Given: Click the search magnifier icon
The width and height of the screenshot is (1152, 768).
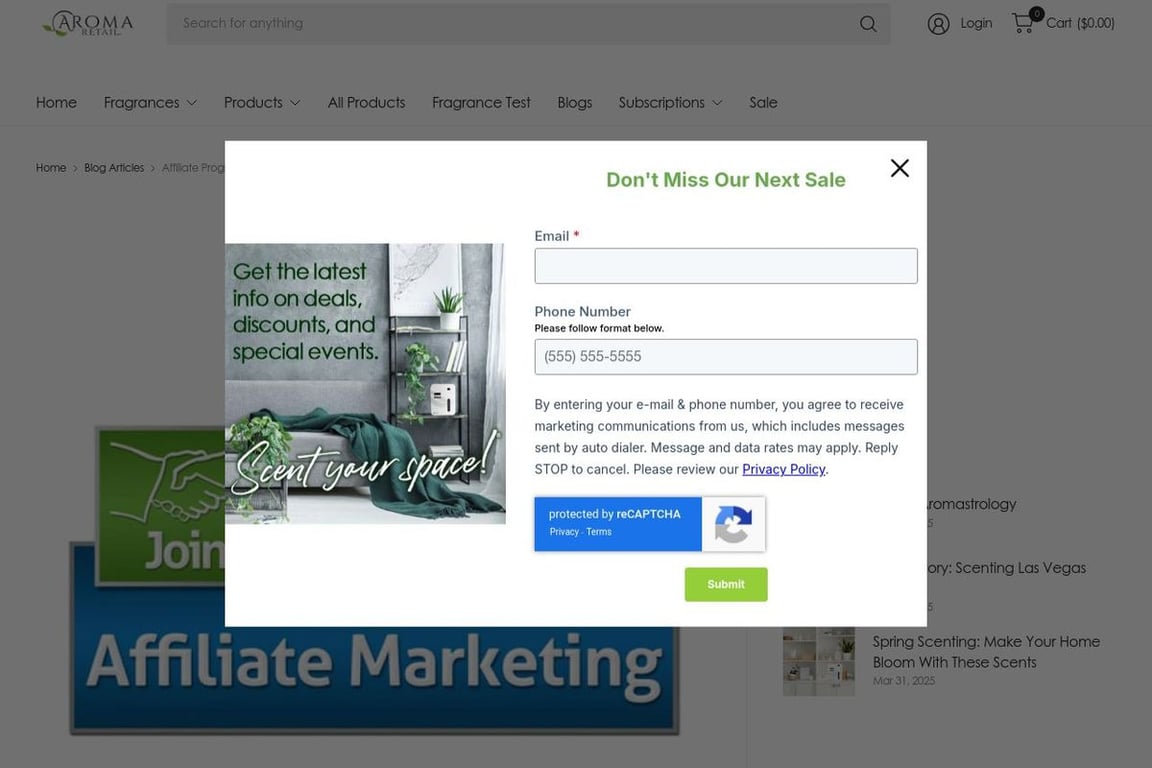Looking at the screenshot, I should point(867,24).
